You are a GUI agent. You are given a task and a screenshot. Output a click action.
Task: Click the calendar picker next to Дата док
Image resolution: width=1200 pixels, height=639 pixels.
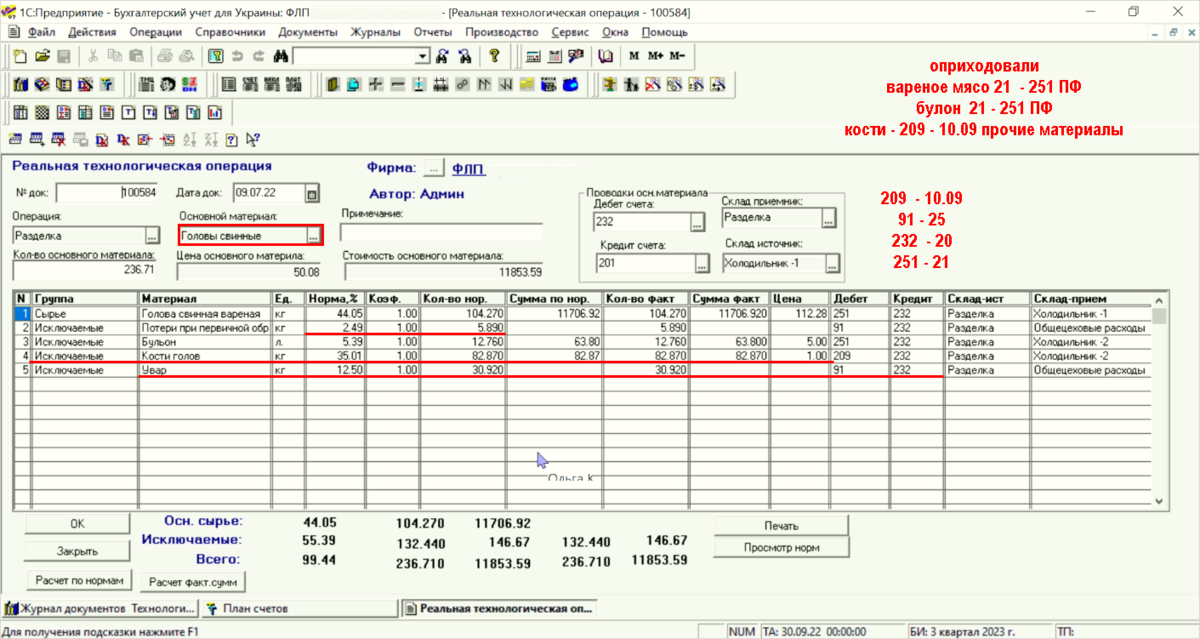pos(312,193)
